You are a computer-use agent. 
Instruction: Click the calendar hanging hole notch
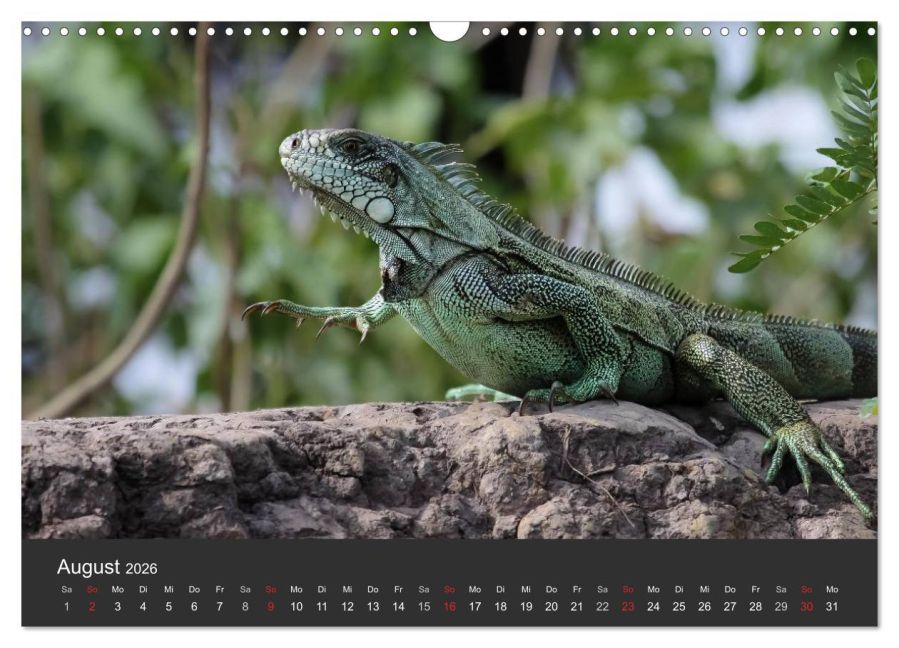coord(450,30)
